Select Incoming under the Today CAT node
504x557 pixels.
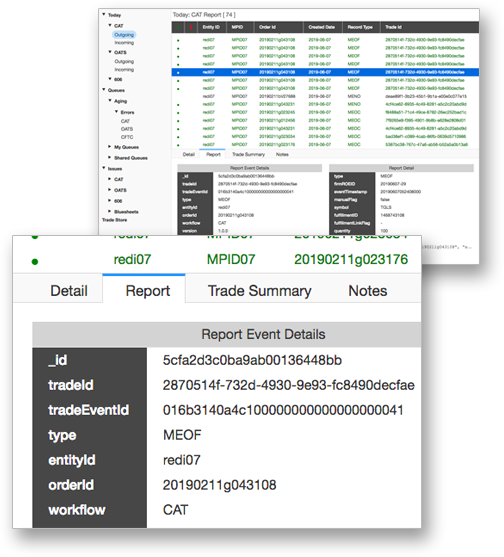[x=124, y=43]
